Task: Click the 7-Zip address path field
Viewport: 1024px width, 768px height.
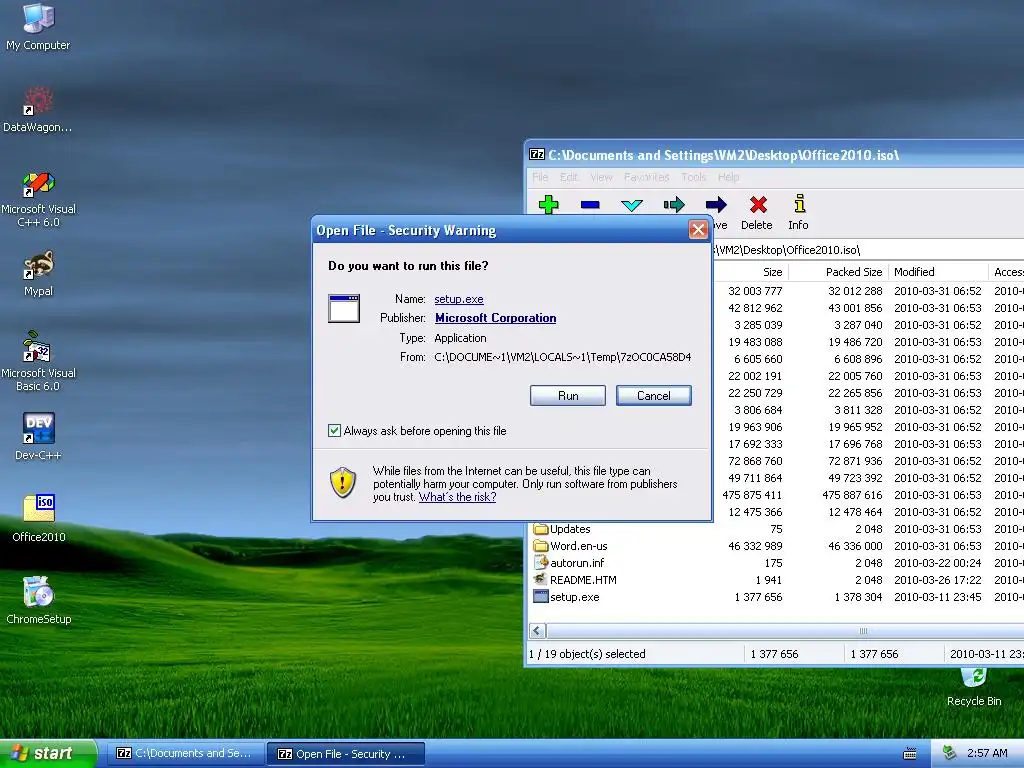Action: 869,249
